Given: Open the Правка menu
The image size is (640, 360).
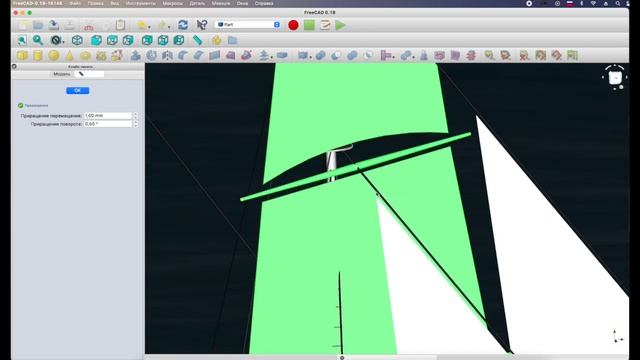Looking at the screenshot, I should click(x=95, y=3).
